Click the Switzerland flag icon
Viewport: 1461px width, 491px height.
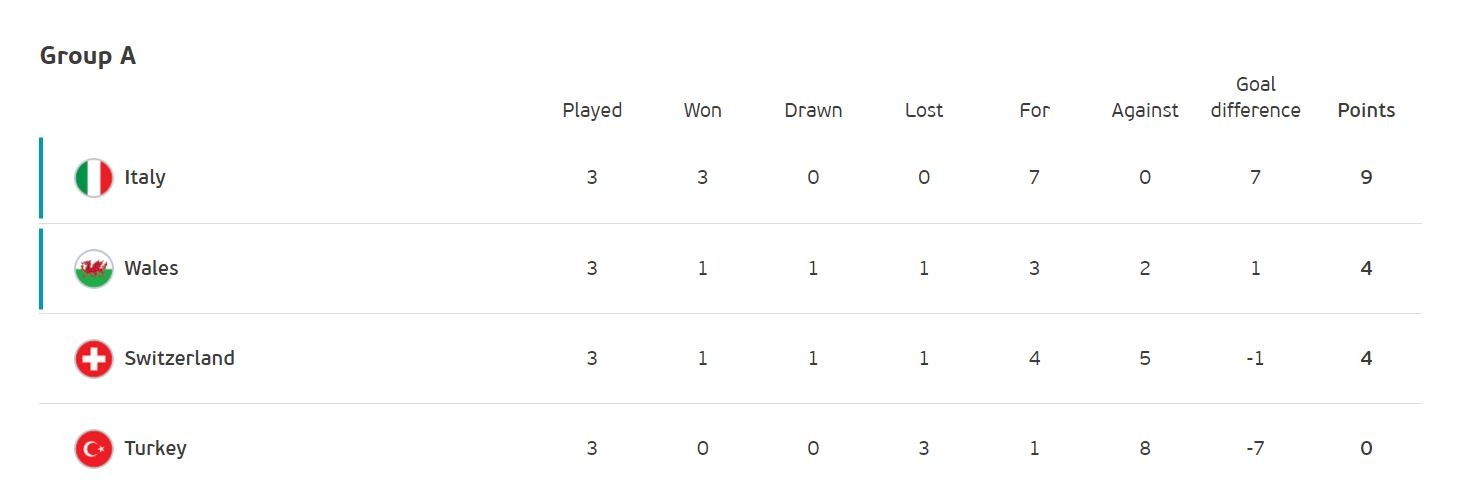pyautogui.click(x=94, y=358)
